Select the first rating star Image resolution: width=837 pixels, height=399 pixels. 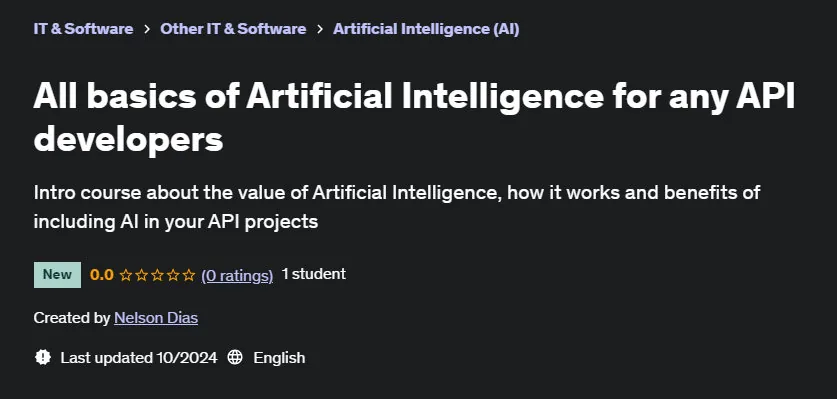125,275
